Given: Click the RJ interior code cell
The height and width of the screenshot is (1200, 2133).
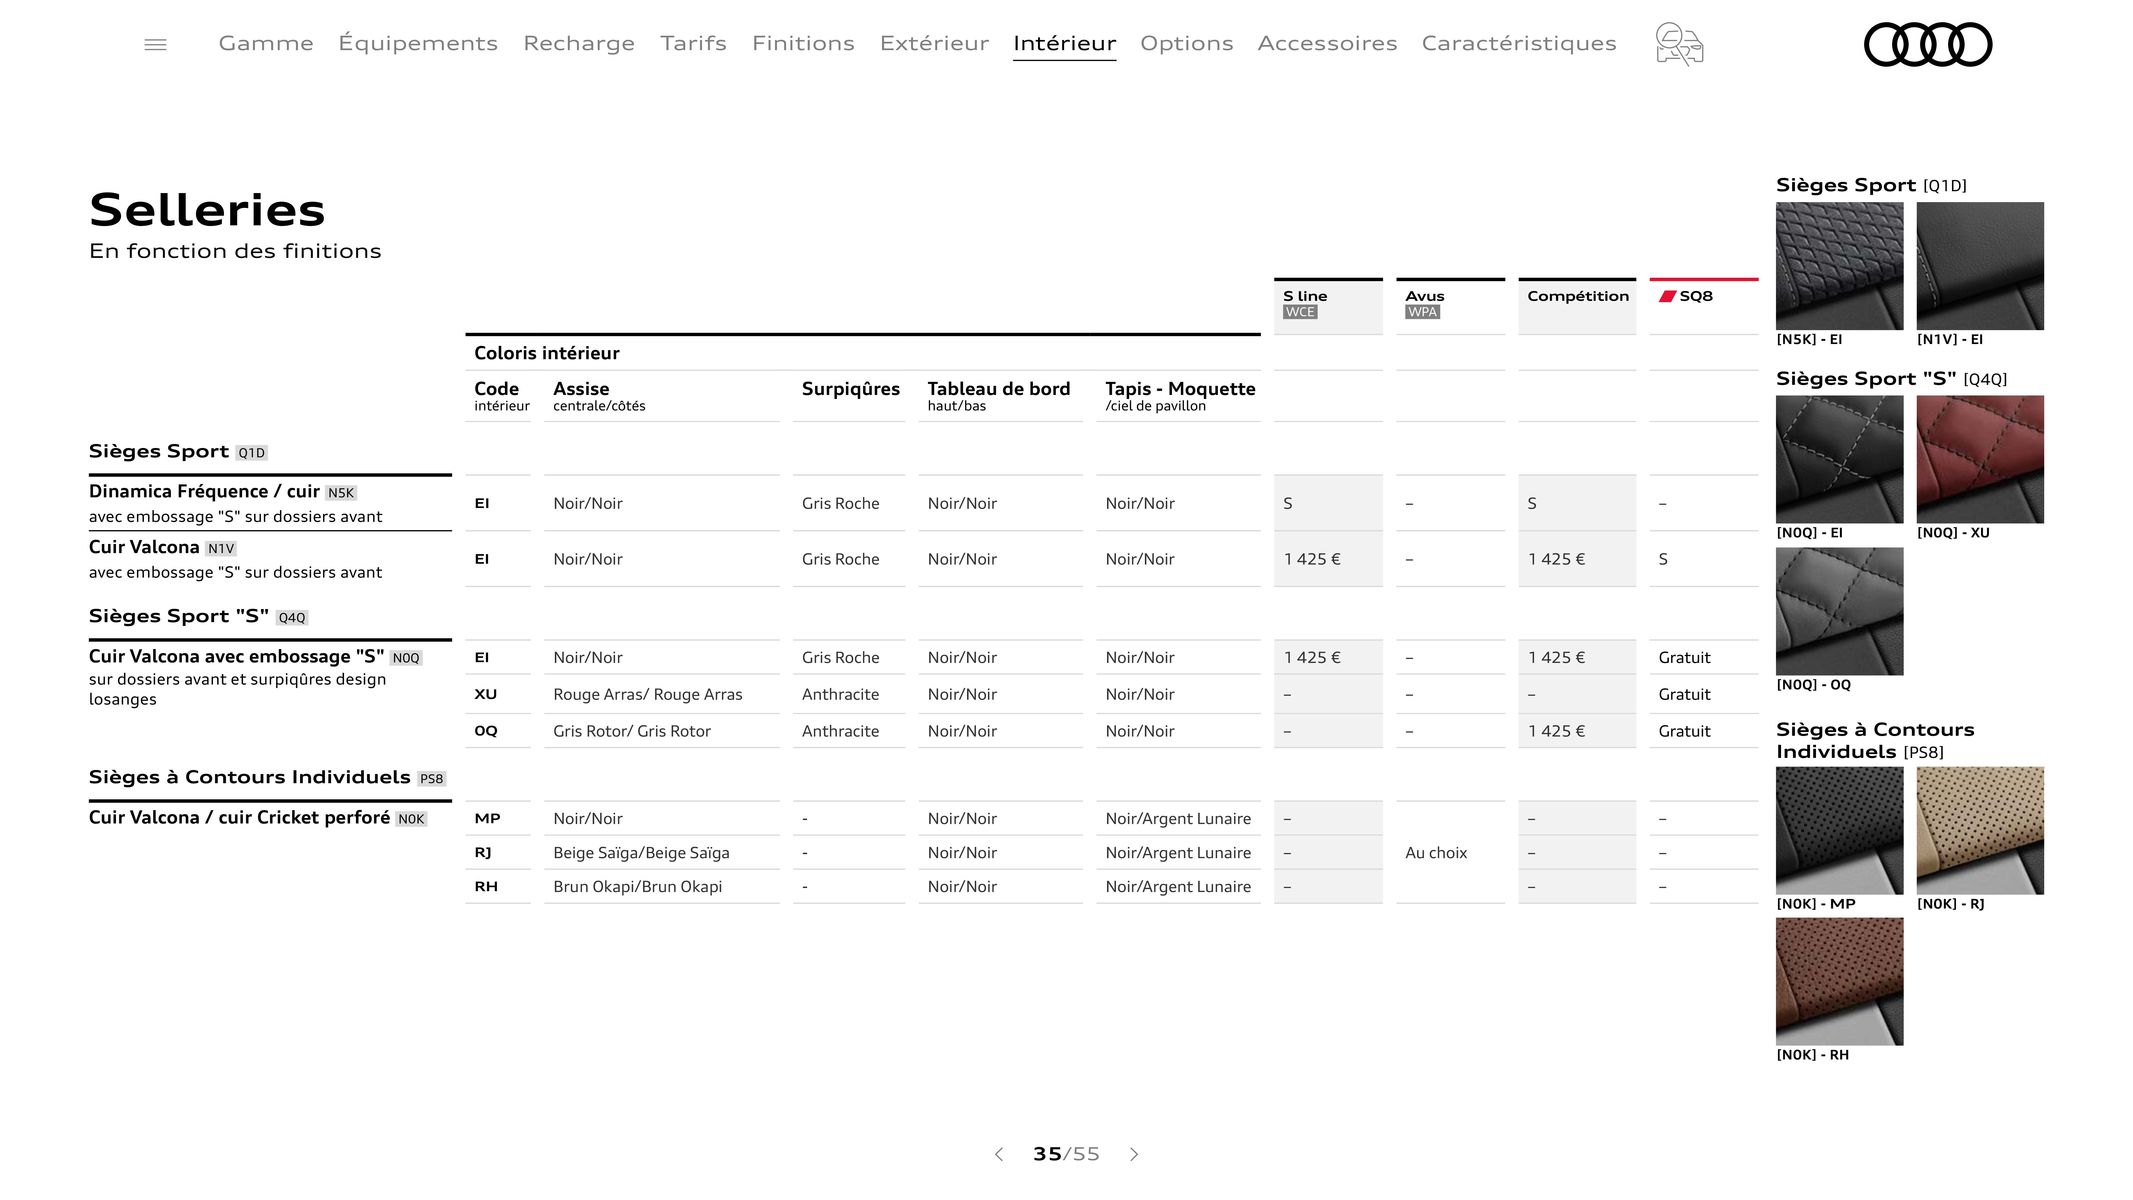Looking at the screenshot, I should click(483, 853).
